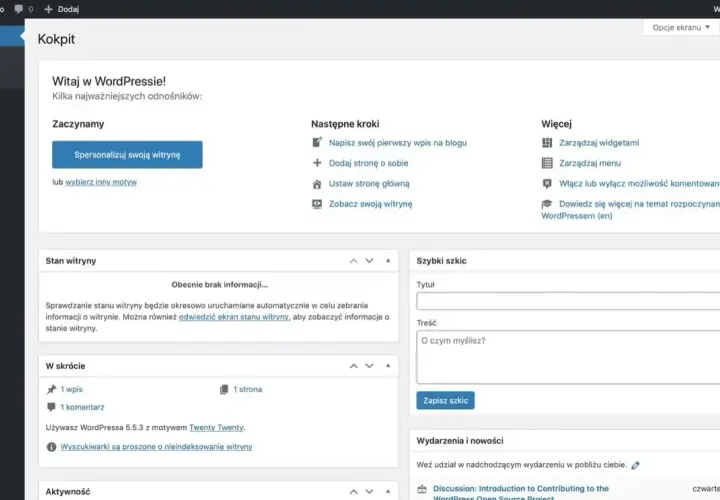The image size is (720, 500).
Task: Open the Twenty Twenty theme link
Action: click(x=216, y=427)
